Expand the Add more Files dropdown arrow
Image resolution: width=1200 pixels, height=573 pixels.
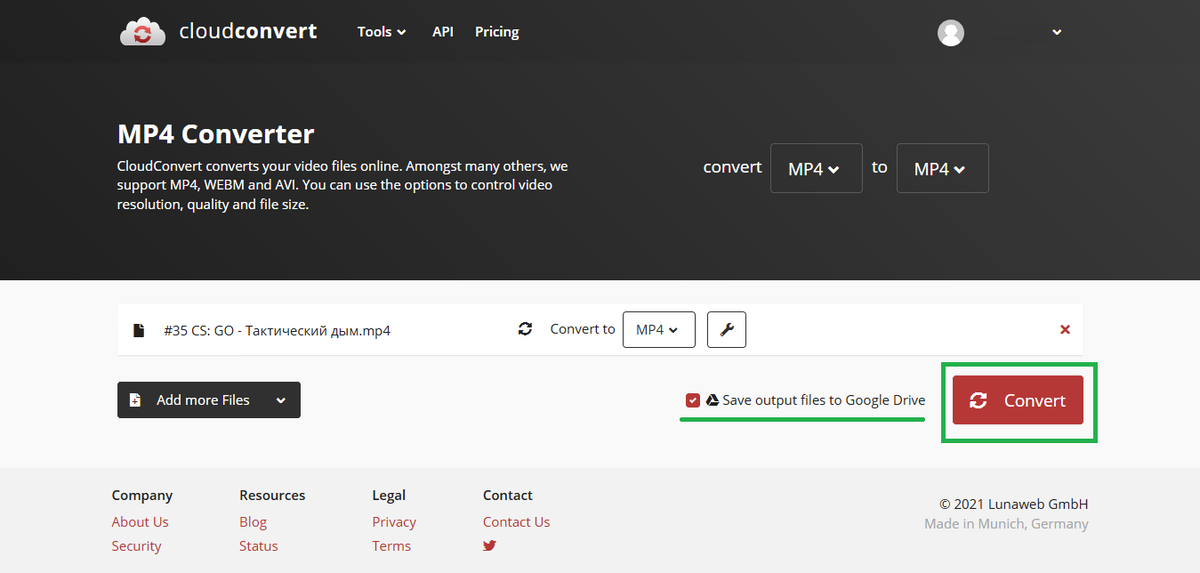coord(281,400)
